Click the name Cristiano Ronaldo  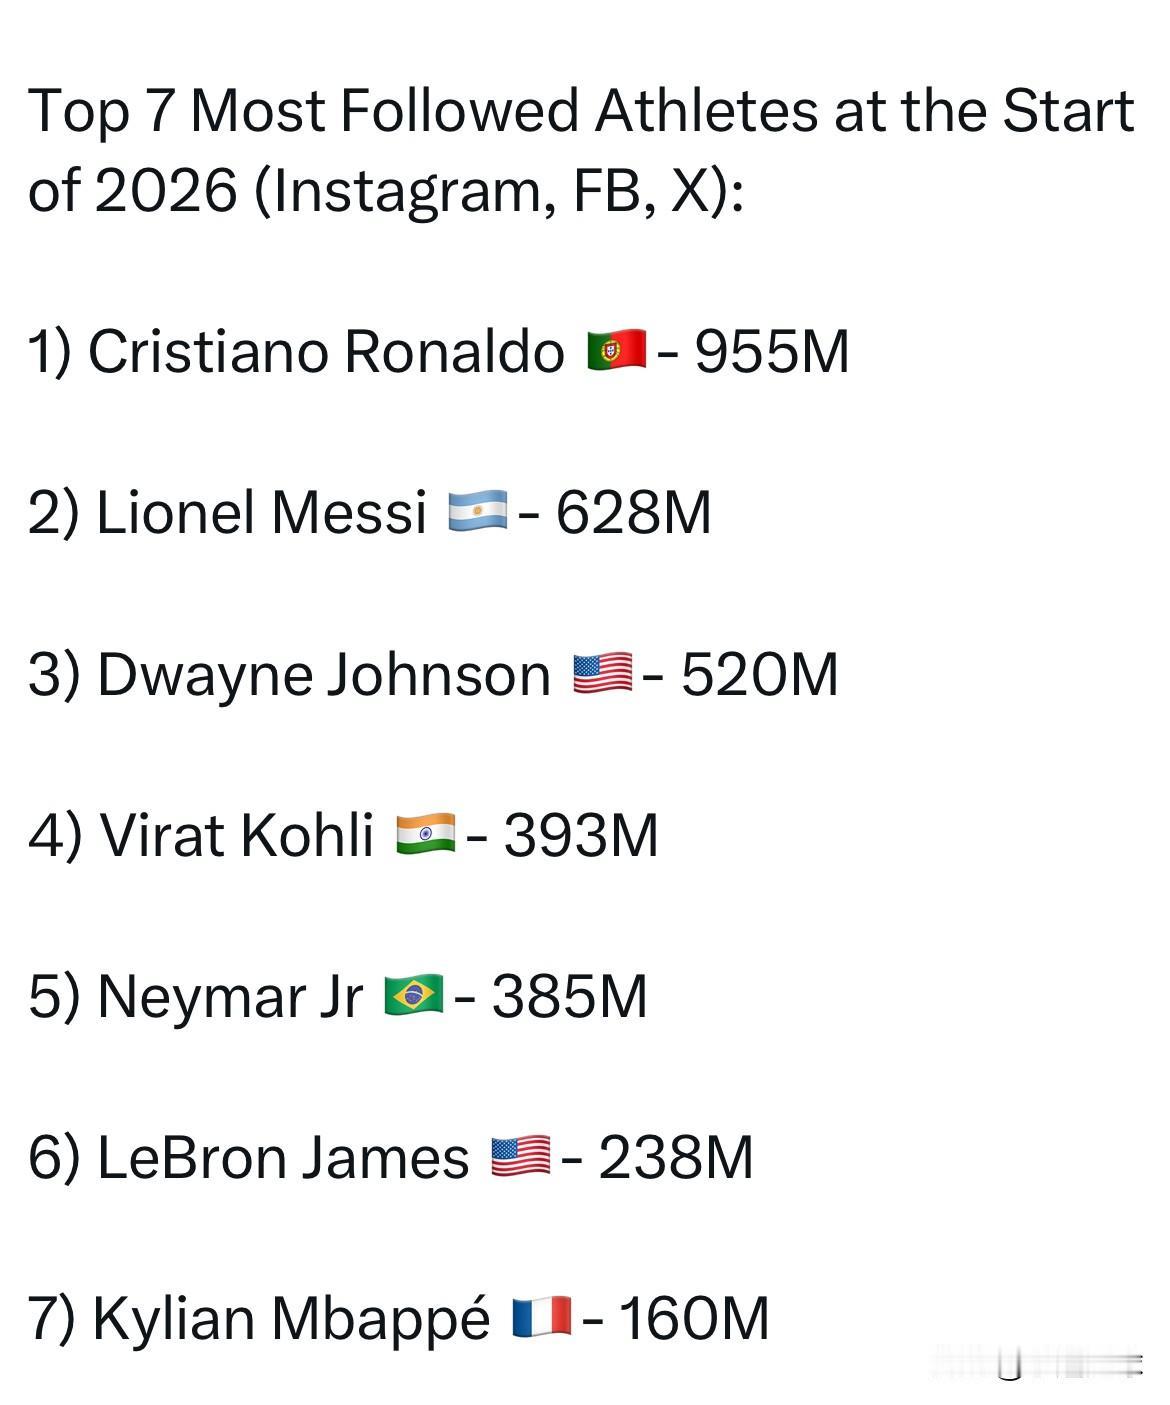326,352
